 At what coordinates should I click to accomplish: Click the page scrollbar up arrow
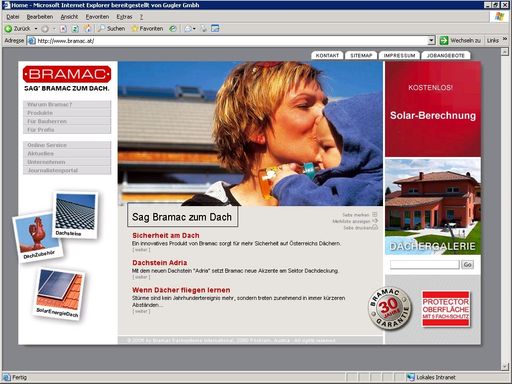tap(505, 52)
